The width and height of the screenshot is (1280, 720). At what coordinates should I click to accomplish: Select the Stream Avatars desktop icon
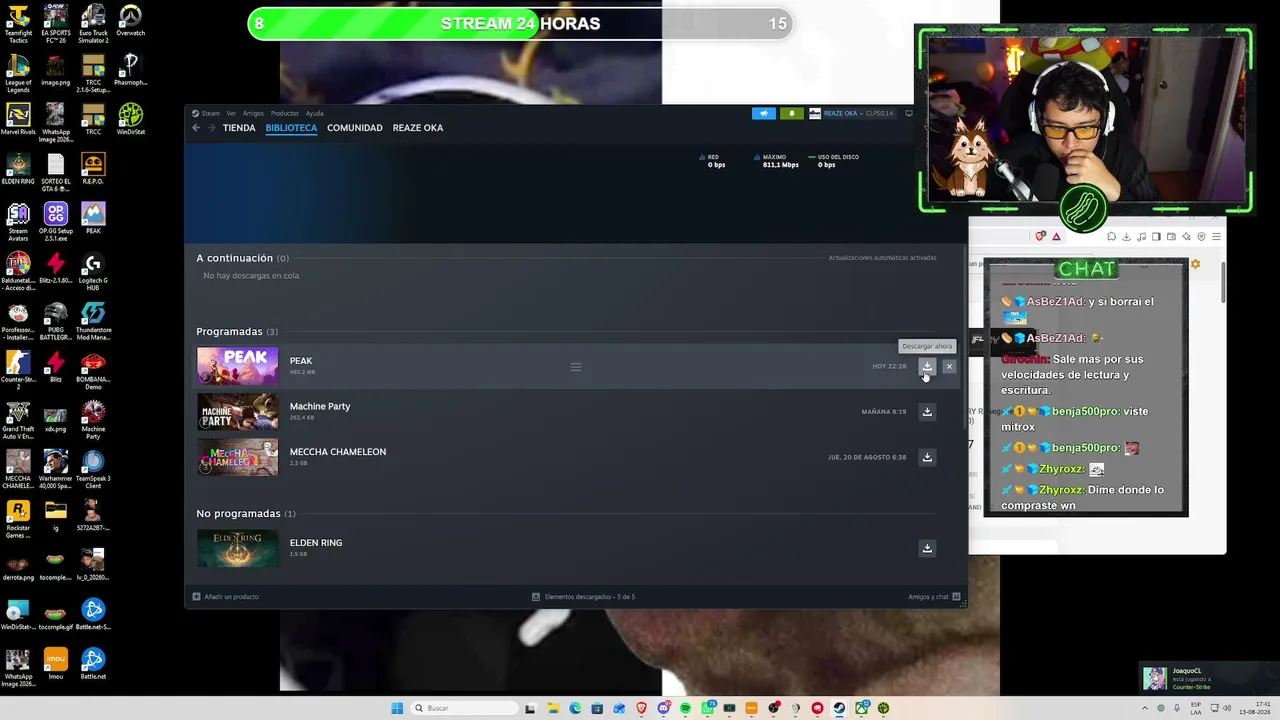18,221
